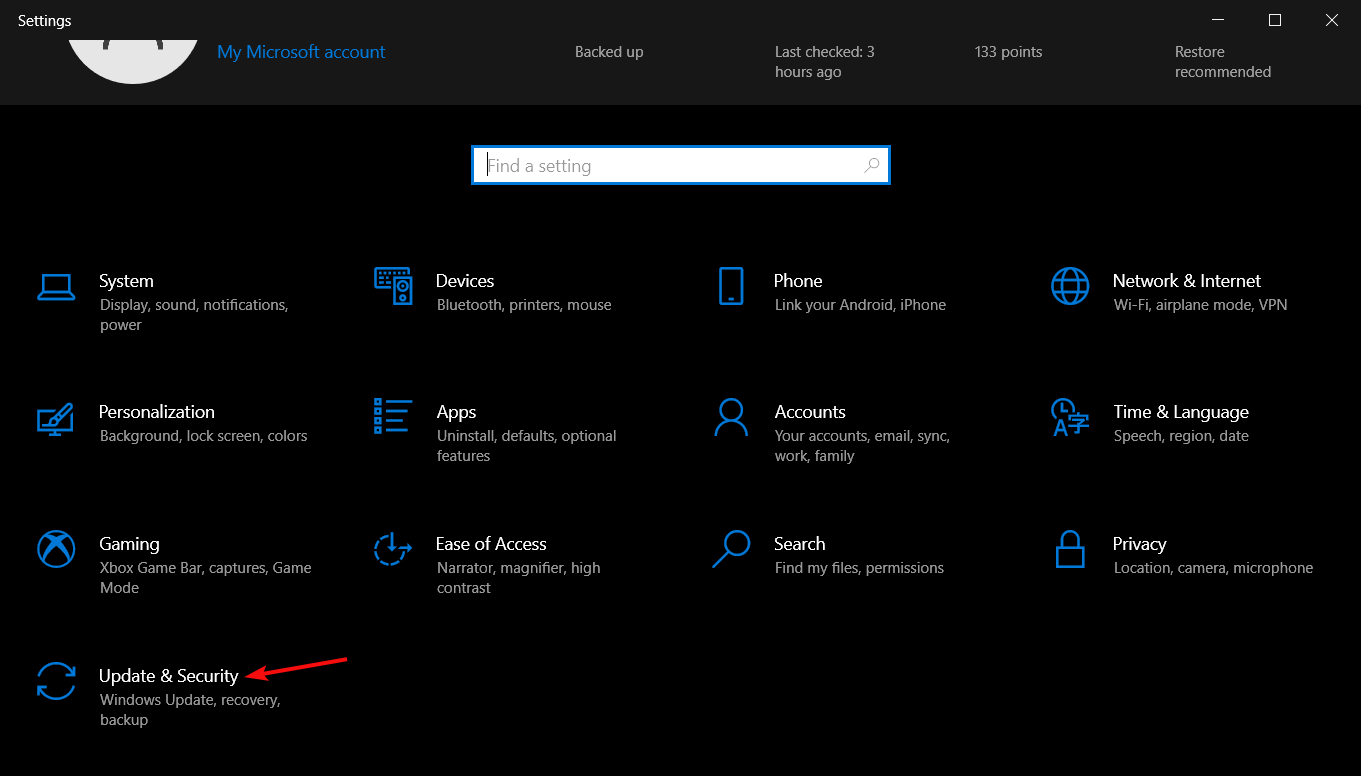The image size is (1361, 776).
Task: Open Network & Internet globe icon
Action: 1070,287
